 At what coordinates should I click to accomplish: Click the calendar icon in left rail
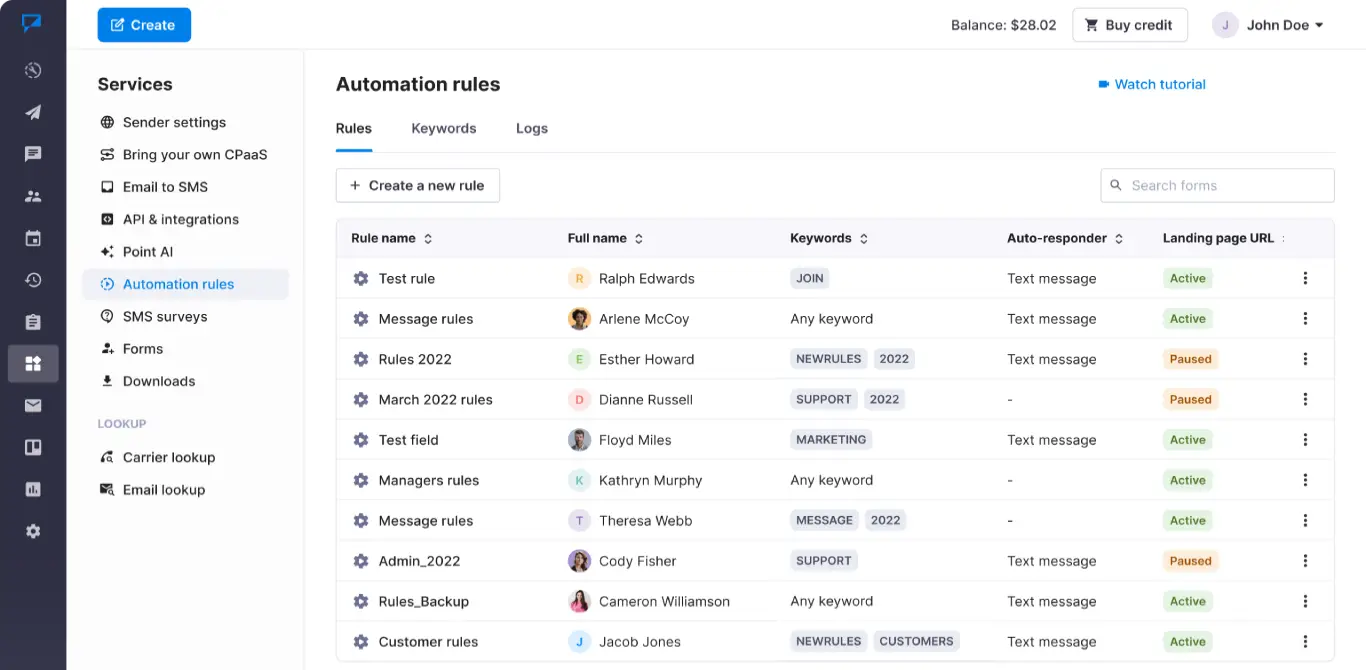tap(33, 238)
